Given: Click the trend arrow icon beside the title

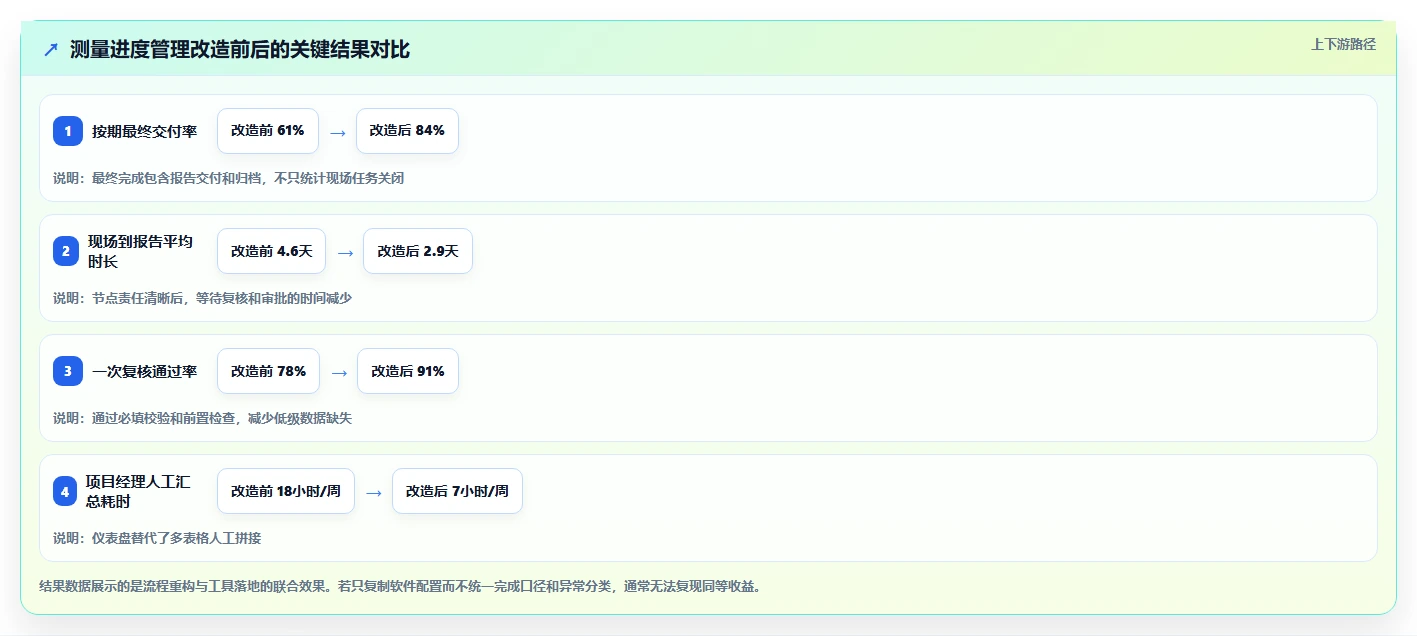Looking at the screenshot, I should 51,49.
